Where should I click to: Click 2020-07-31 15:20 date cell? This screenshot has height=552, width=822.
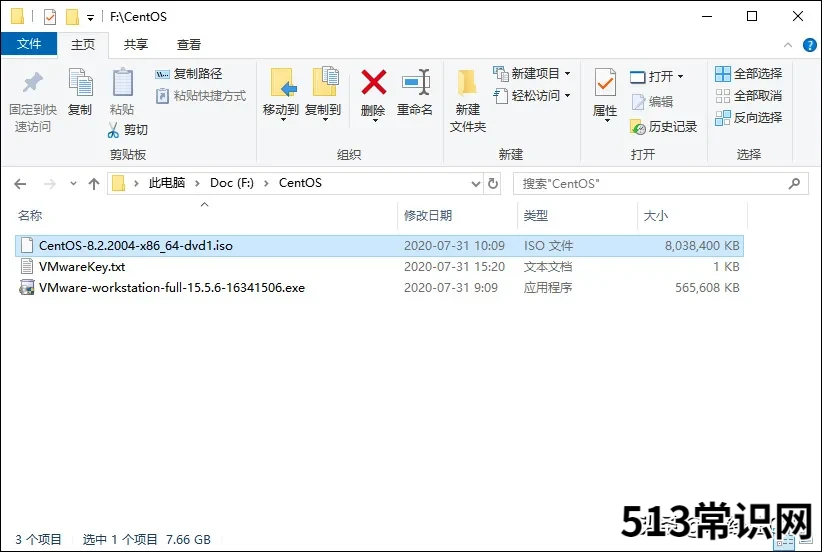click(x=454, y=267)
